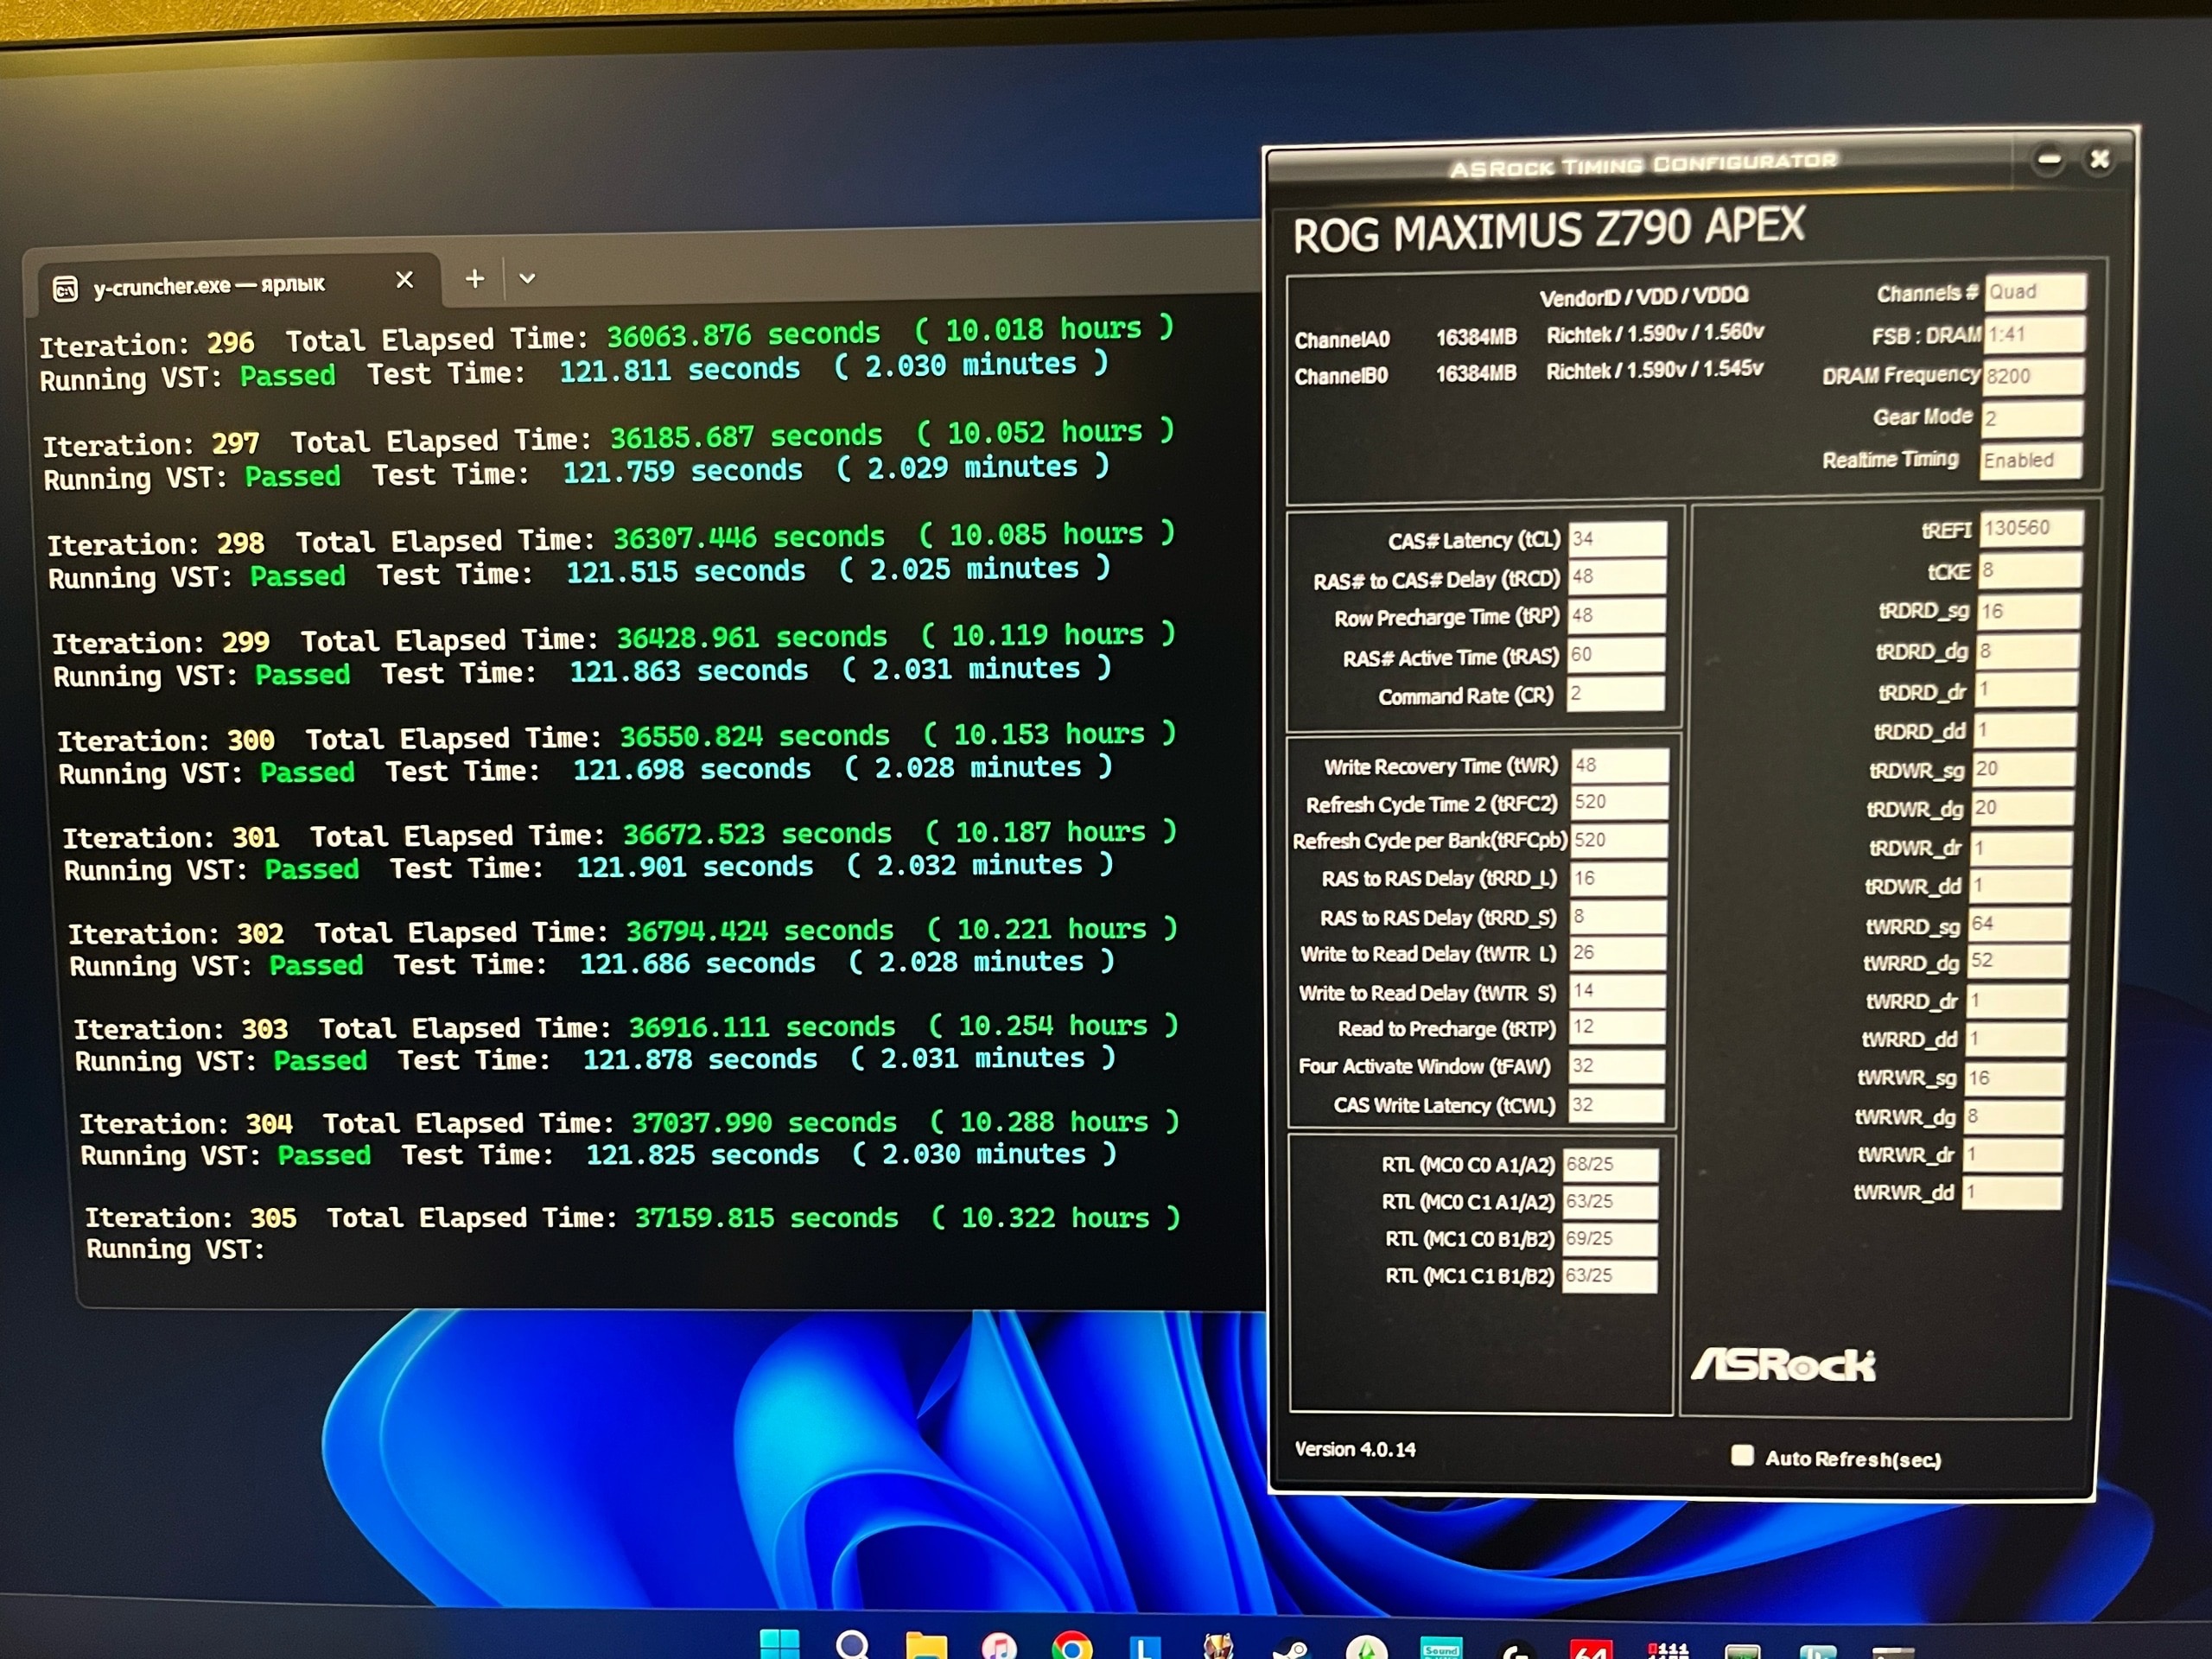The height and width of the screenshot is (1659, 2212).
Task: Click the Refresh Cycle Time 2 (tRFC2) field
Action: point(1618,802)
